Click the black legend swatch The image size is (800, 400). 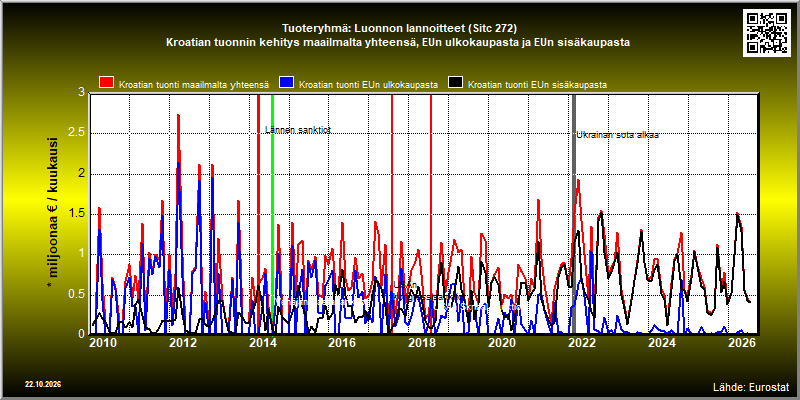coord(456,83)
